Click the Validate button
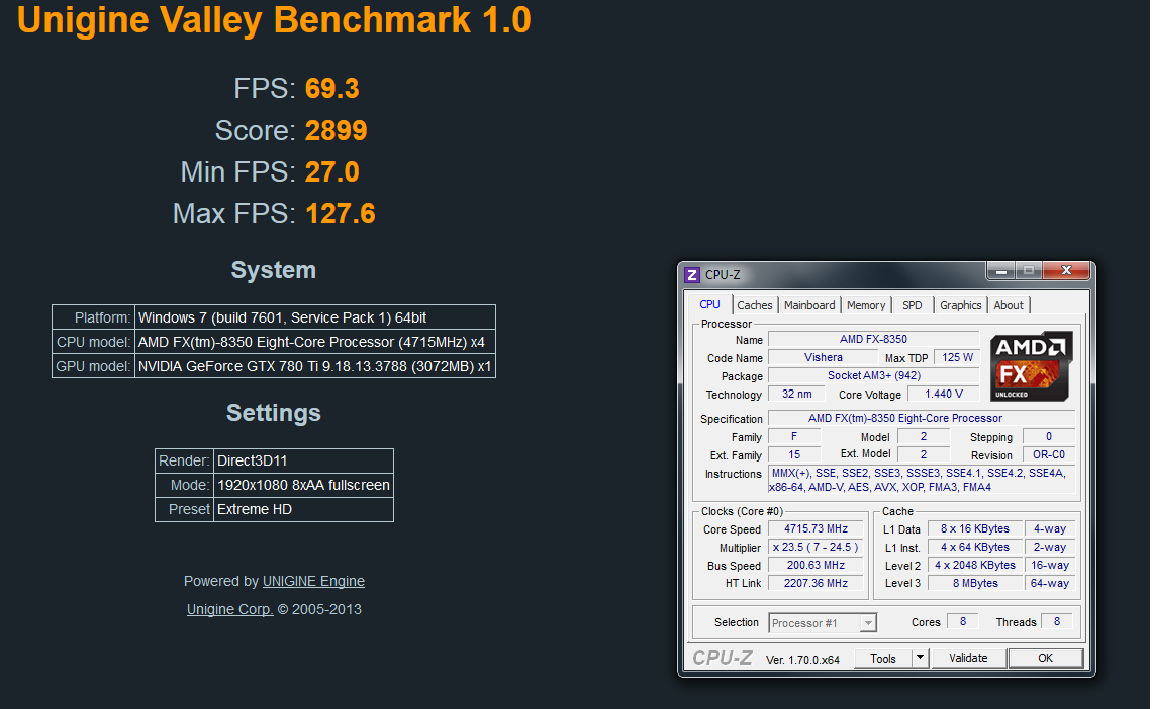 [968, 658]
